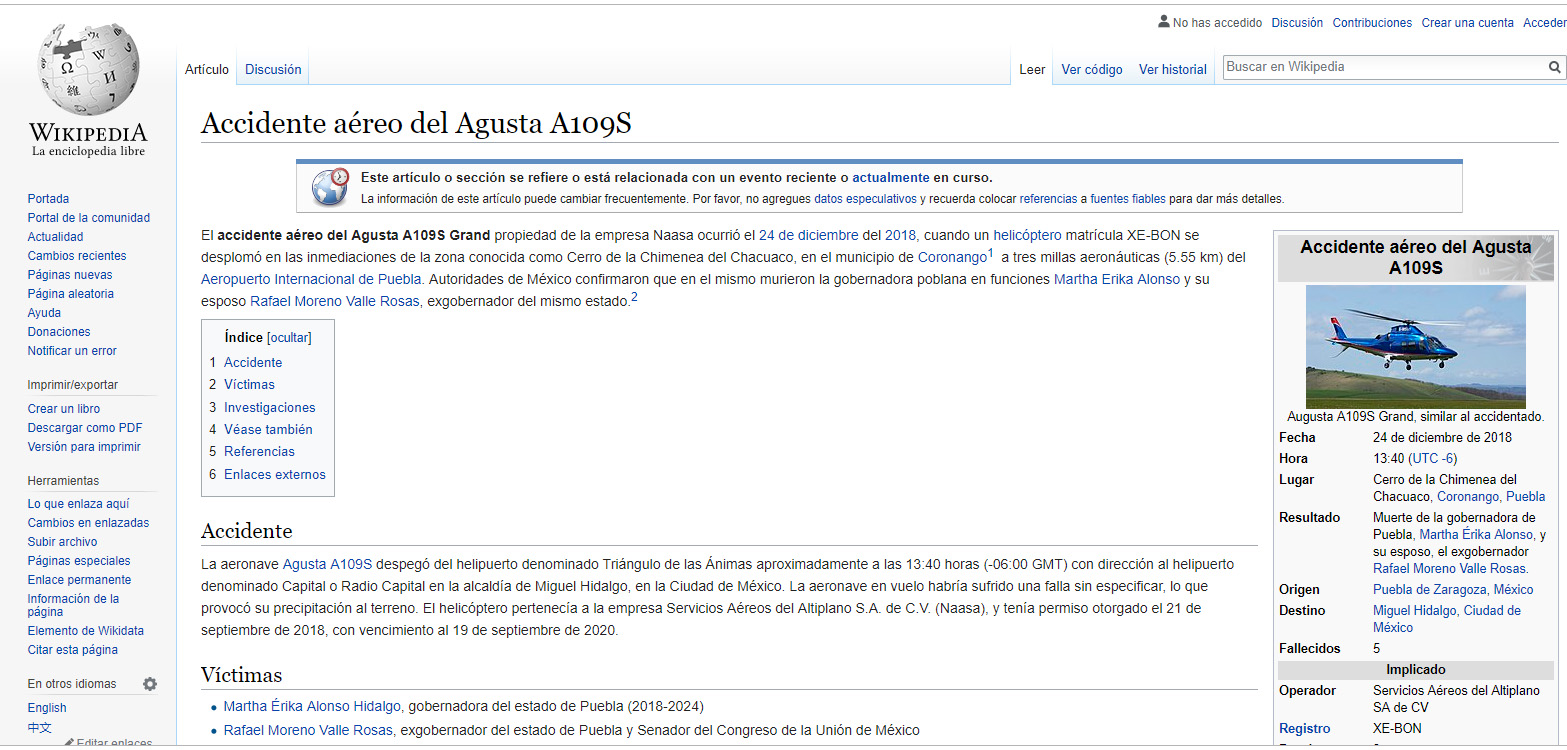Open the Ver código tab
The width and height of the screenshot is (1567, 750).
[1092, 69]
